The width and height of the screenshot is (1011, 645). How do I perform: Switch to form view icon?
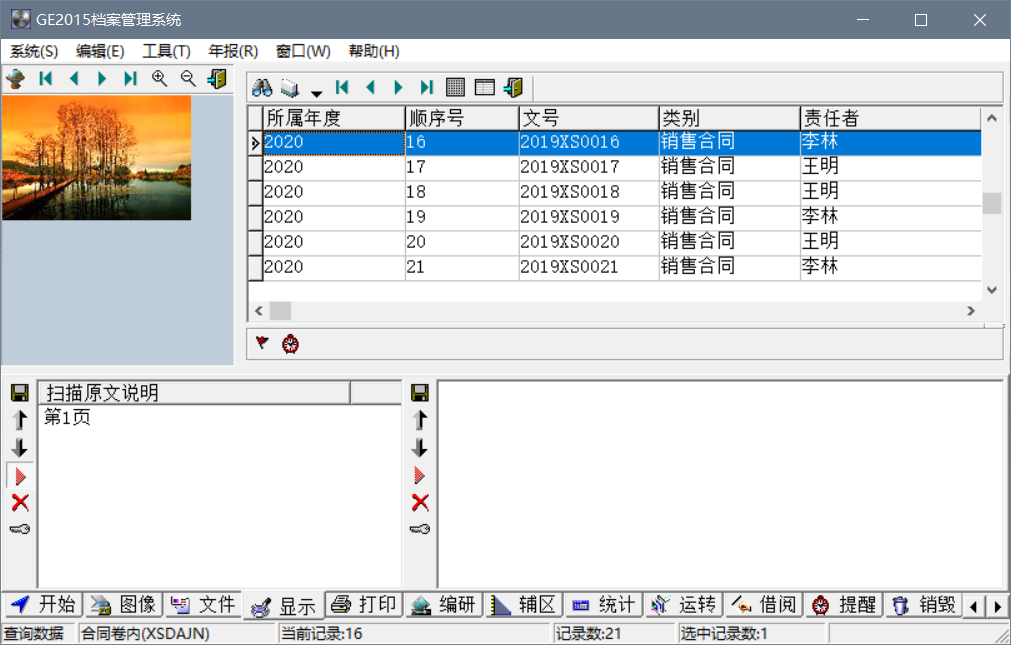point(484,87)
